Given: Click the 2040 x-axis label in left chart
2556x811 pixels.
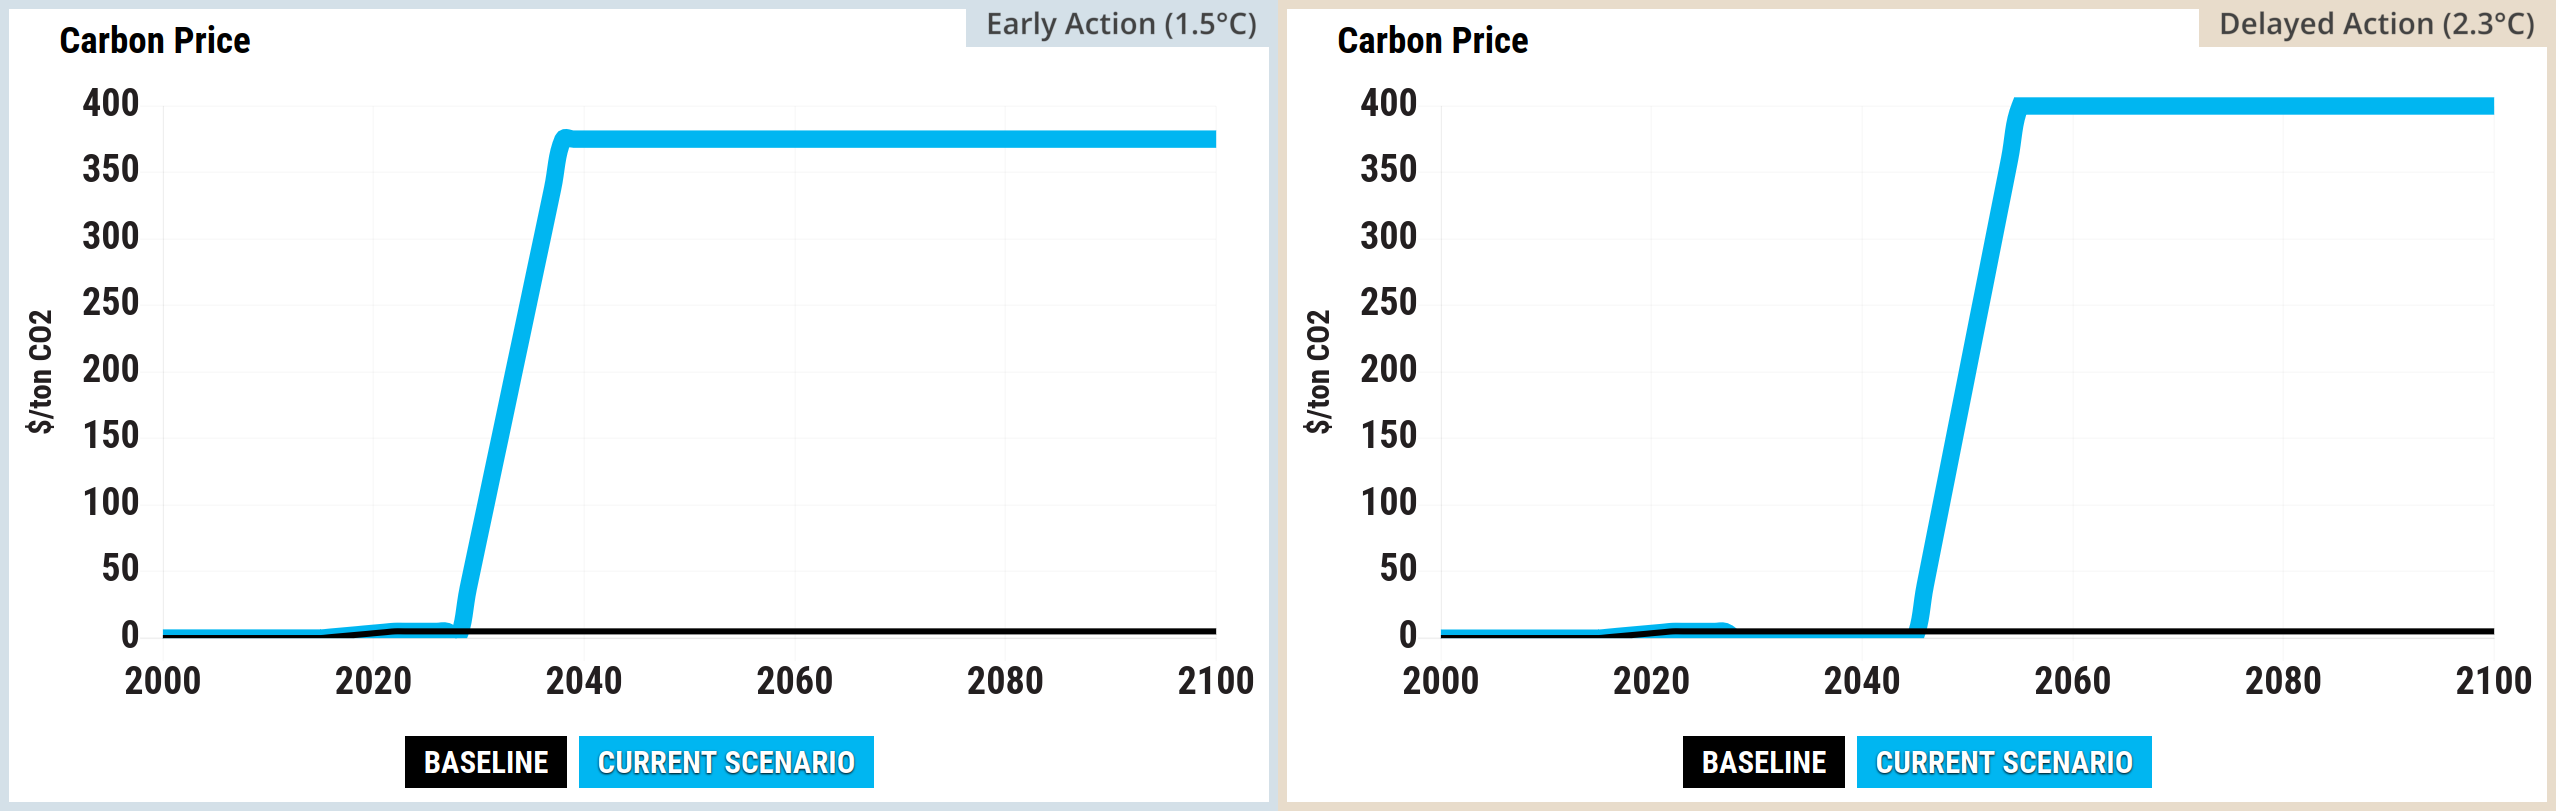Looking at the screenshot, I should point(584,681).
